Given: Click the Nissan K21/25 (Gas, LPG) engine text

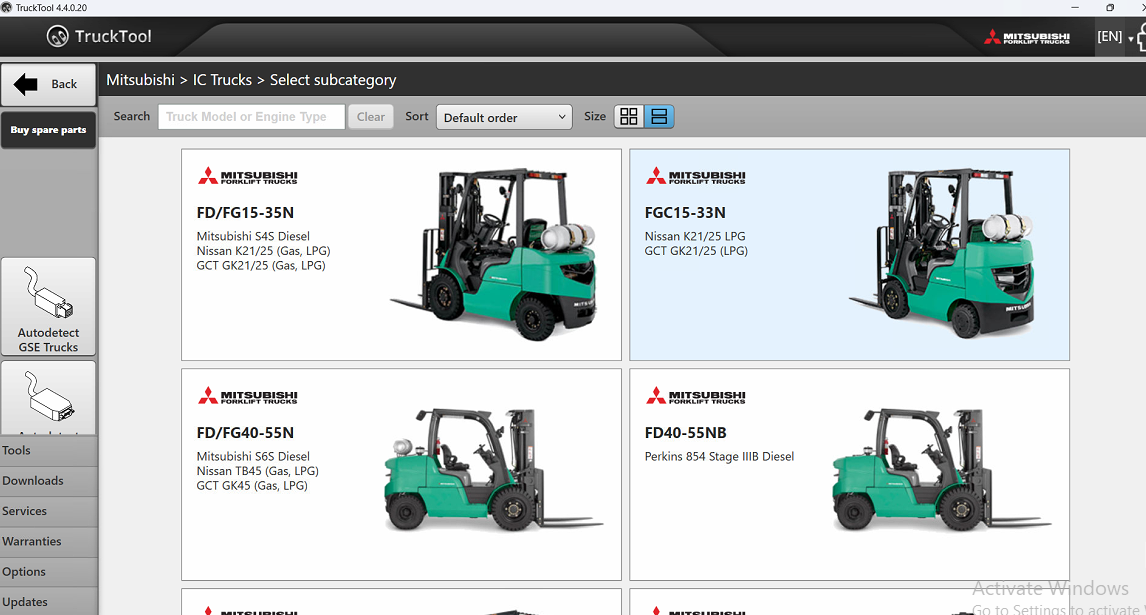Looking at the screenshot, I should click(x=263, y=251).
